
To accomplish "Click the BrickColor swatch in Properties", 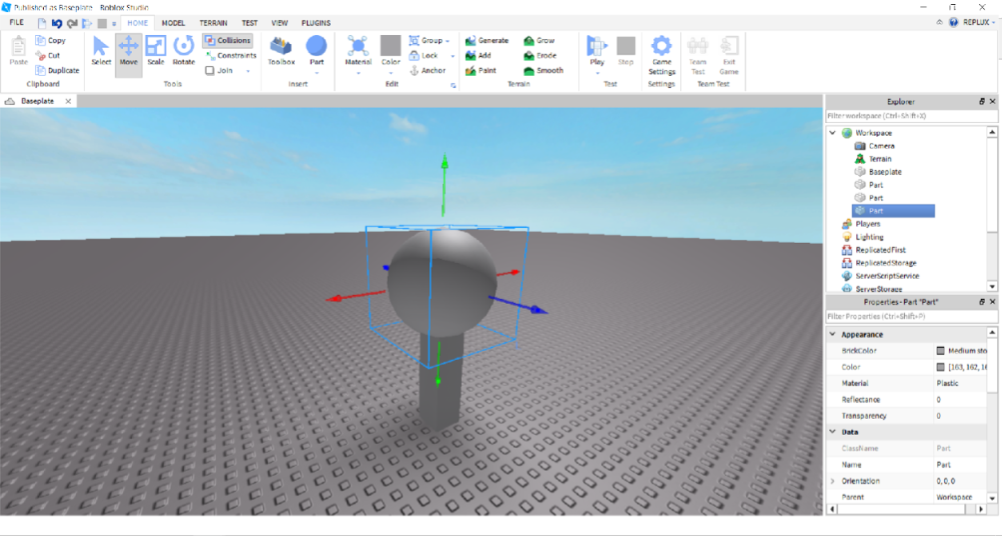I will coord(940,351).
